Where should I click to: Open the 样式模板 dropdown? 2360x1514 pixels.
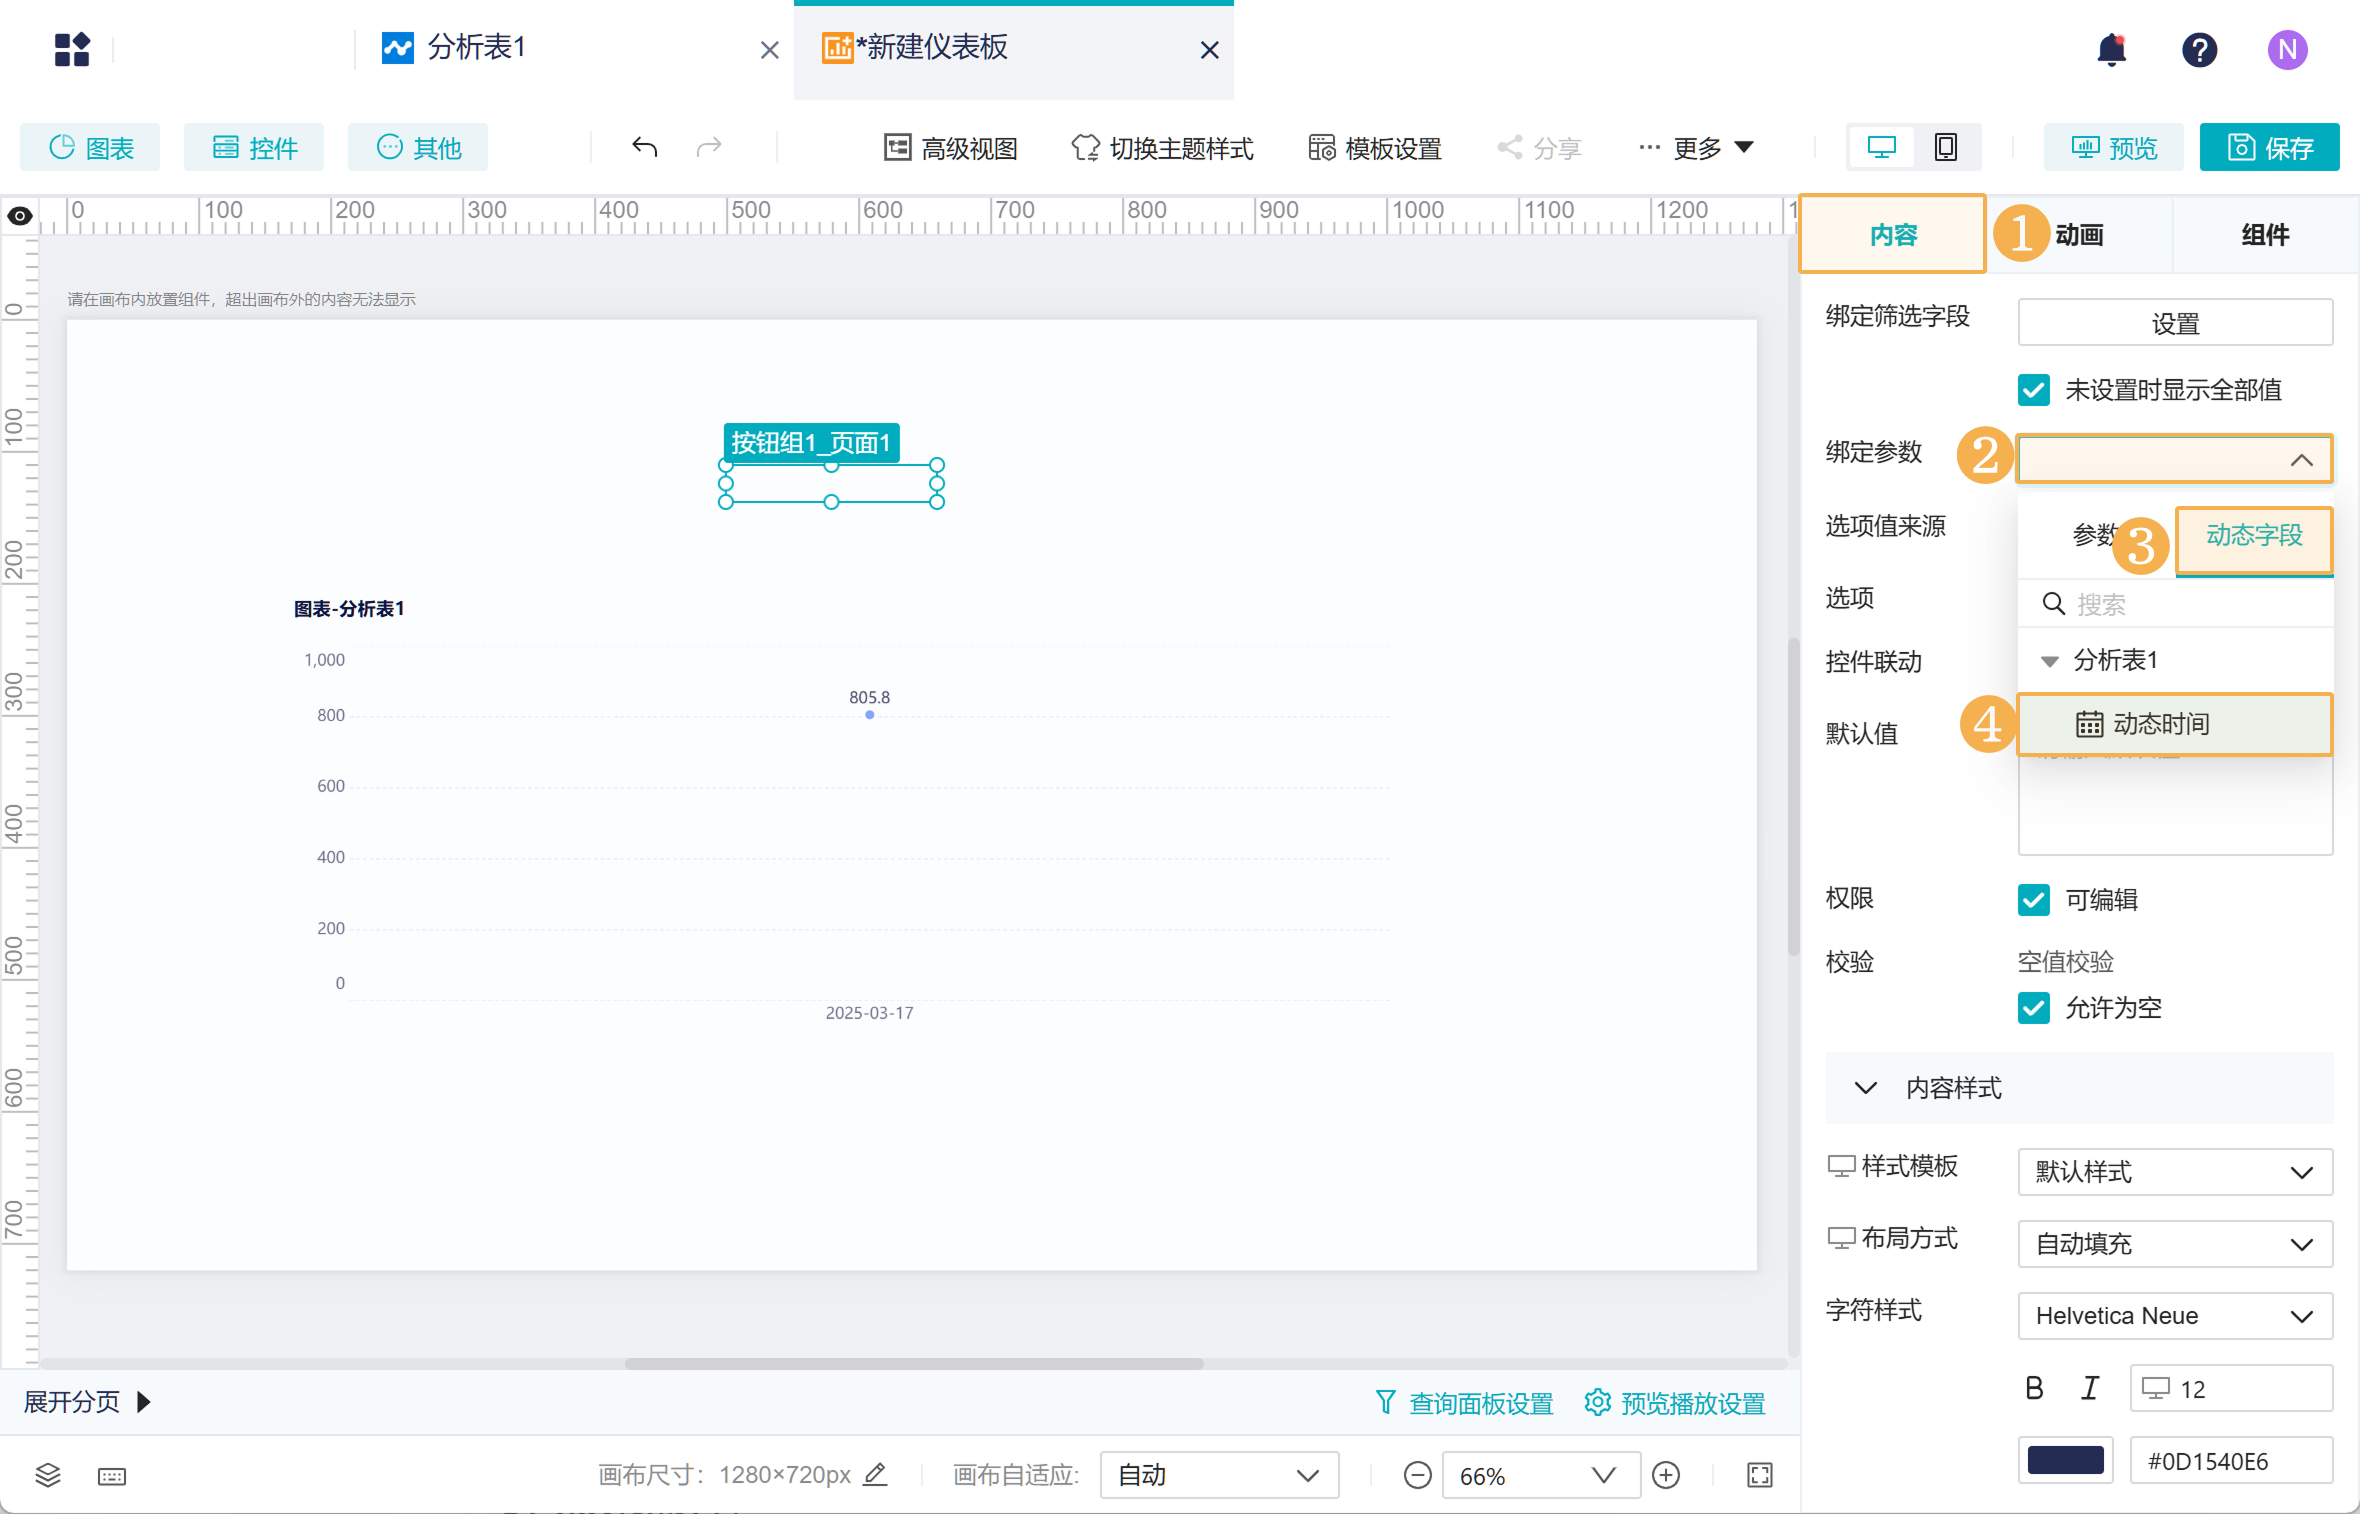[2175, 1172]
